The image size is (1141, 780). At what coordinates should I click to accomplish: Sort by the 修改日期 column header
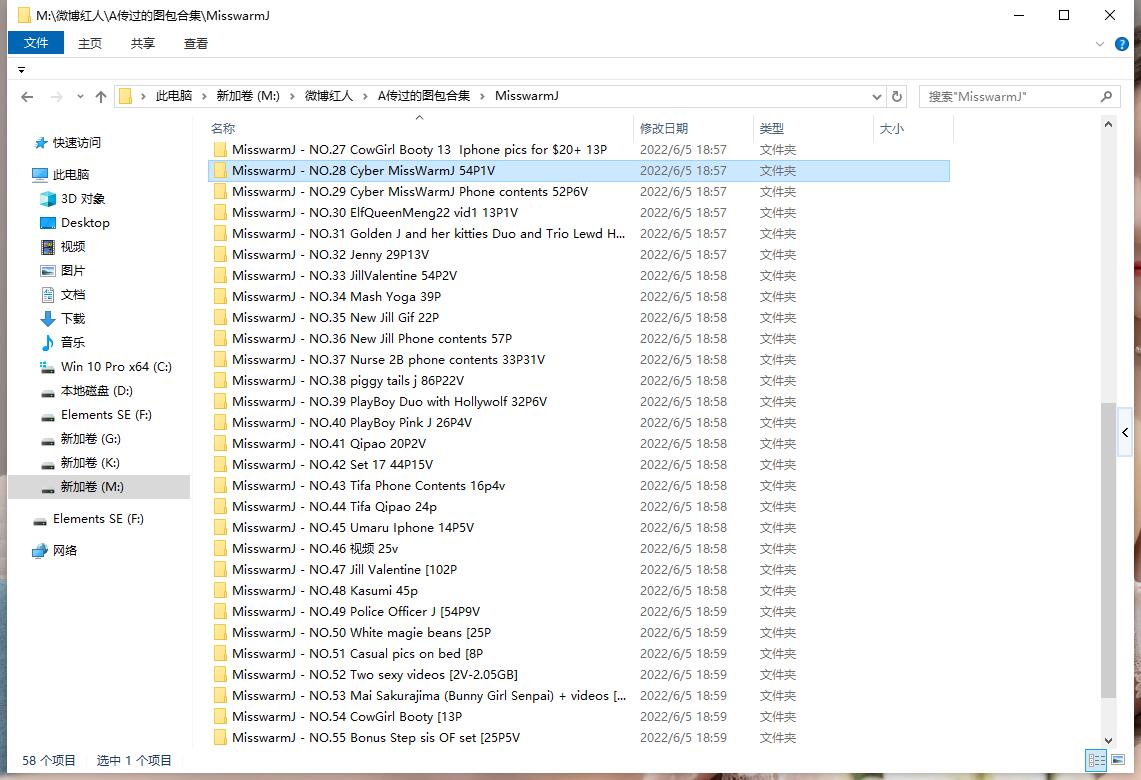point(664,129)
